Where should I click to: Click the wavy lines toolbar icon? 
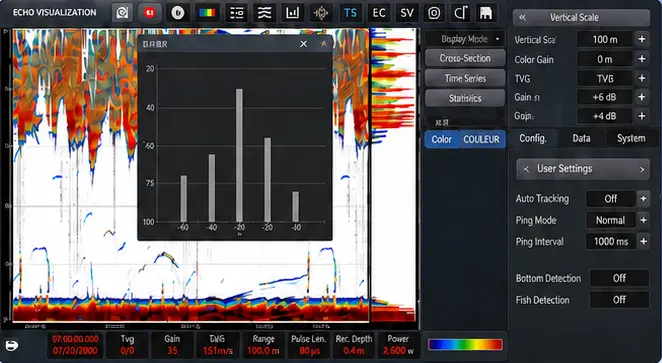[264, 13]
